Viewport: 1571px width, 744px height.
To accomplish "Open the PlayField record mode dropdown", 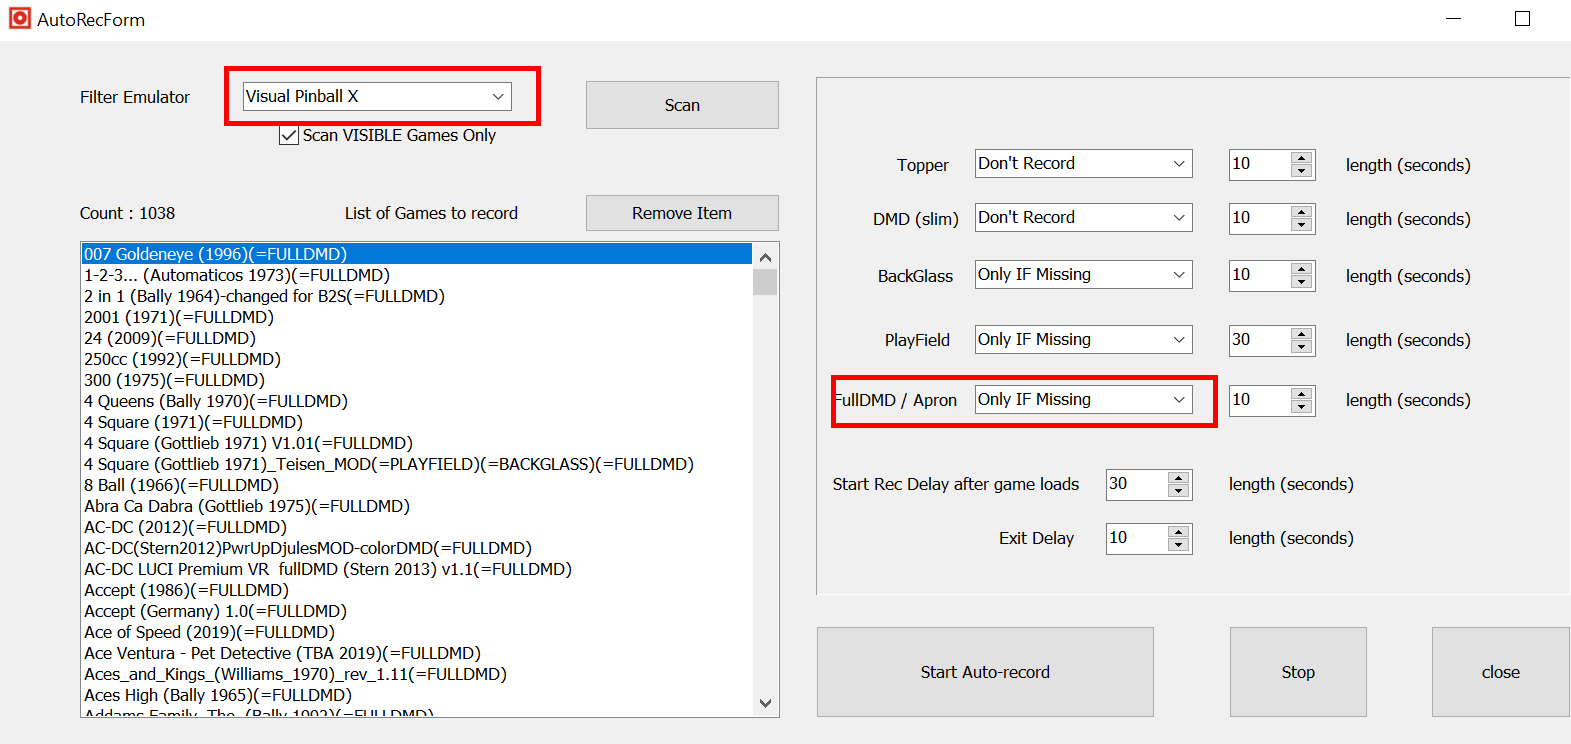I will (x=1084, y=340).
